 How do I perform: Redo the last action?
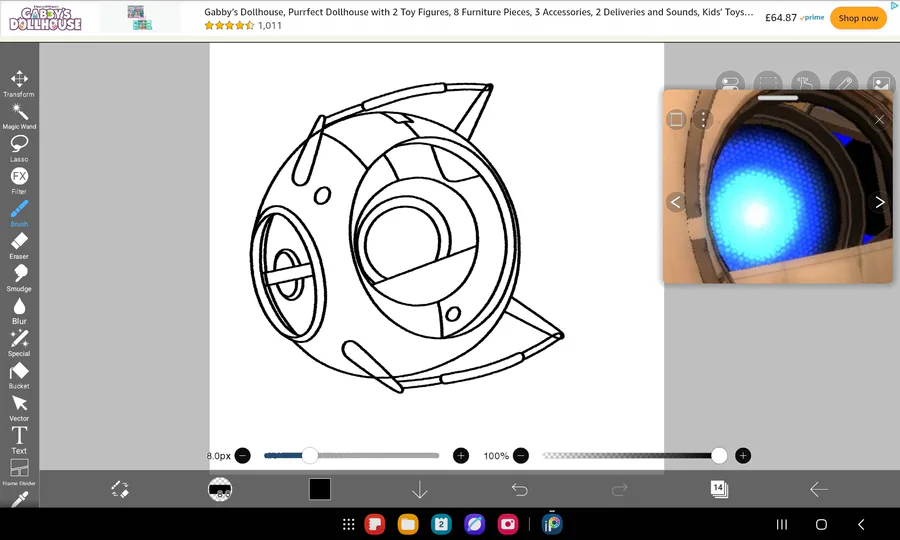point(619,490)
